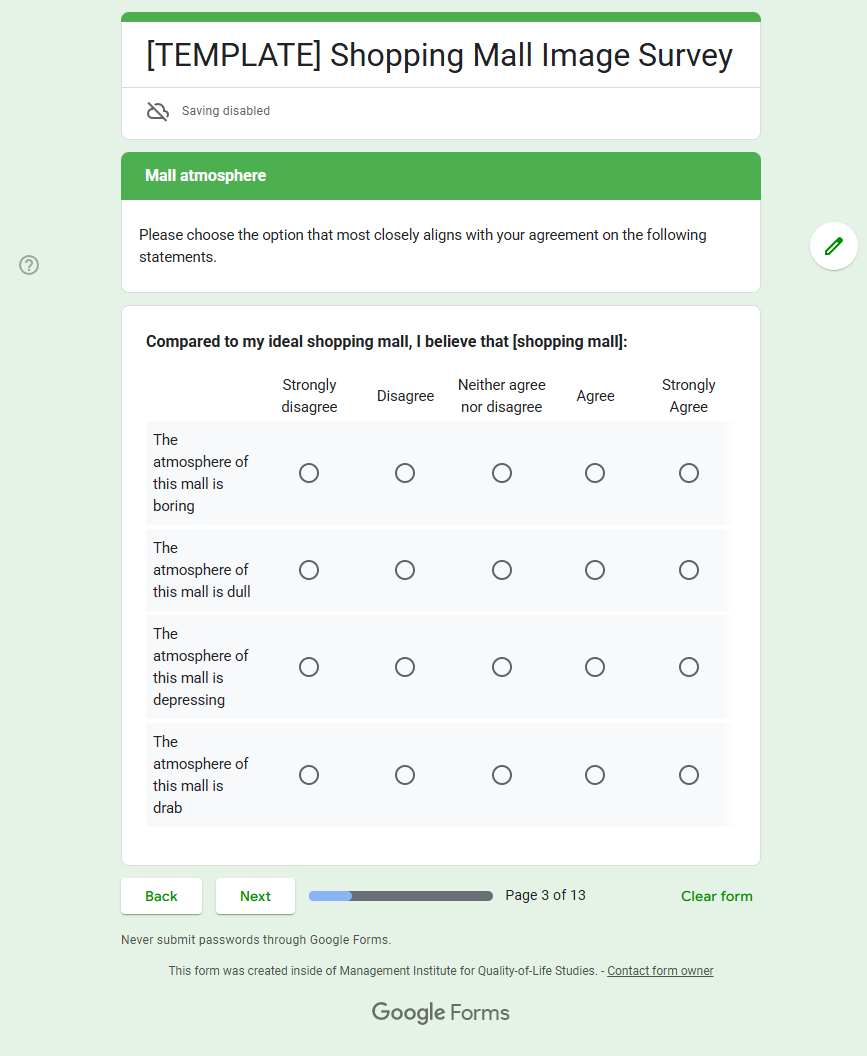The image size is (867, 1056).
Task: Pick Neither agree nor disagree for boring
Action: pos(502,473)
